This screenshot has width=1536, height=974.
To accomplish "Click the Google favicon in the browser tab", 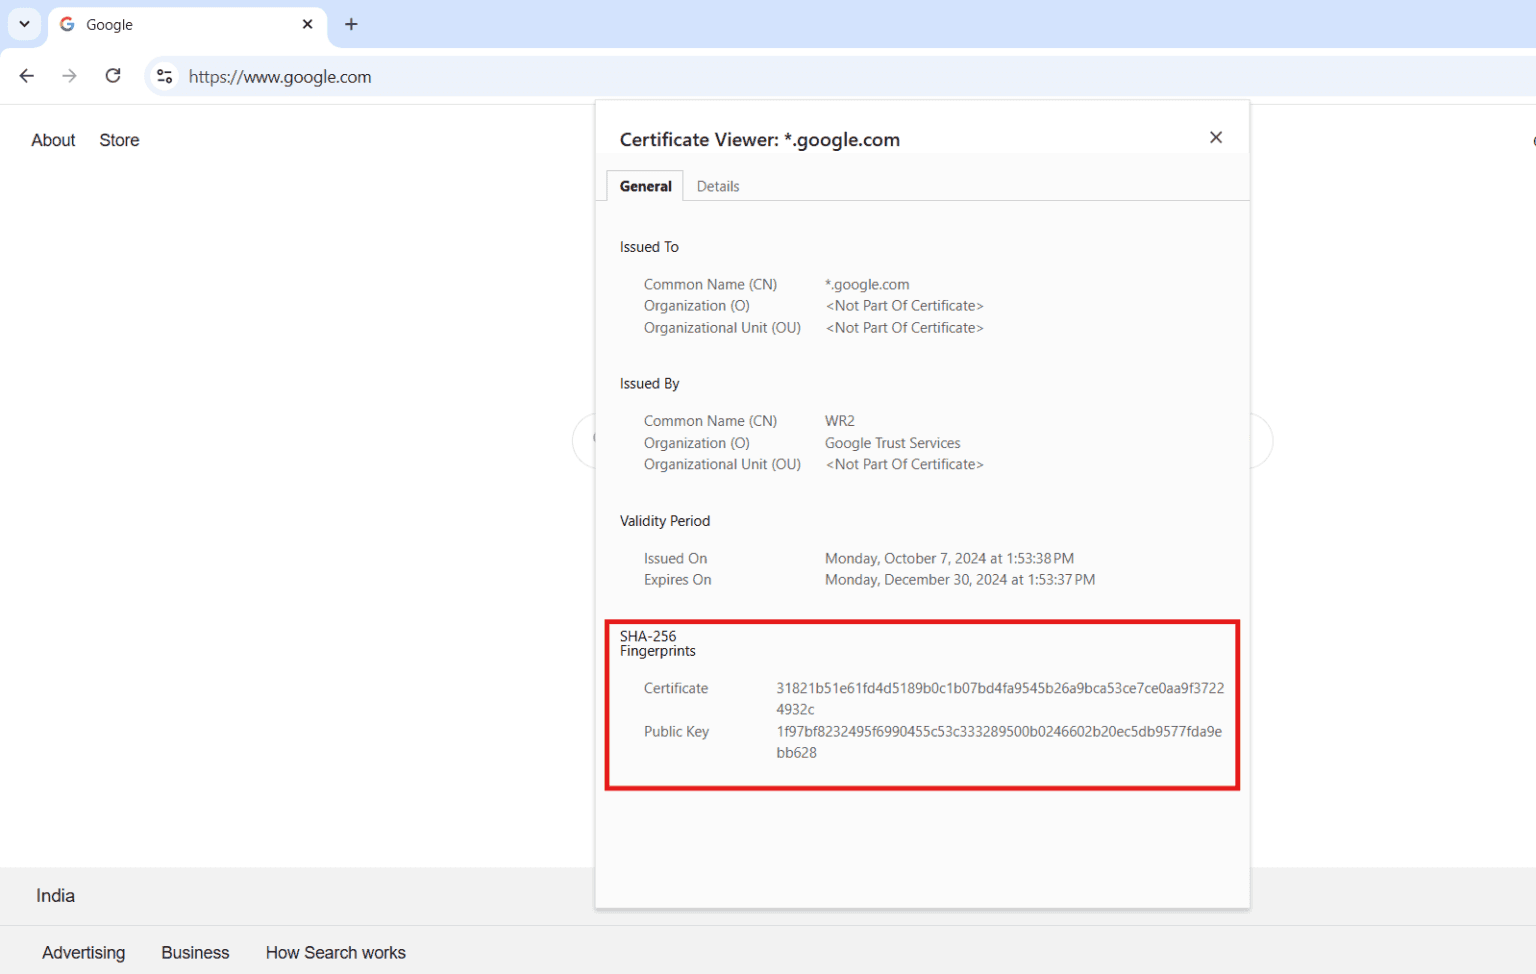I will tap(66, 24).
